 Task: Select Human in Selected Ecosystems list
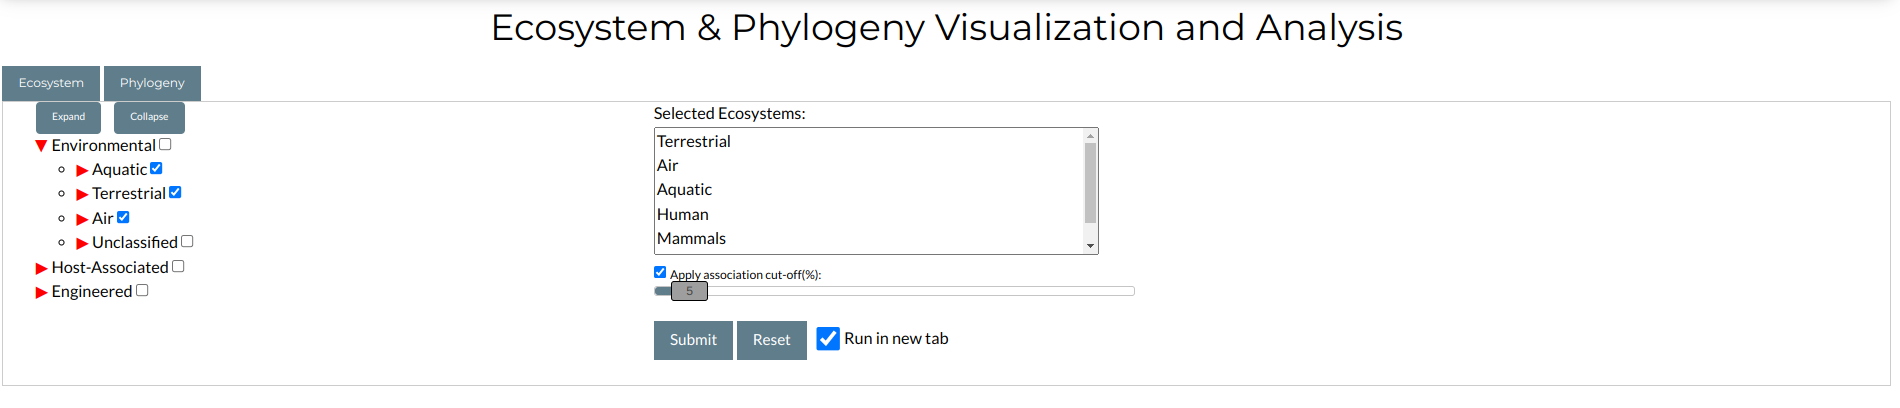point(683,214)
